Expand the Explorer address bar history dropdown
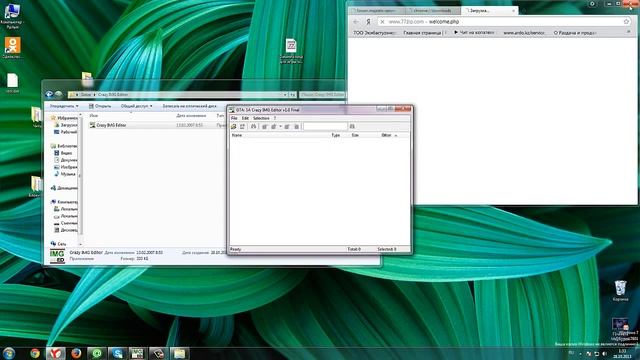The height and width of the screenshot is (360, 640). click(285, 95)
